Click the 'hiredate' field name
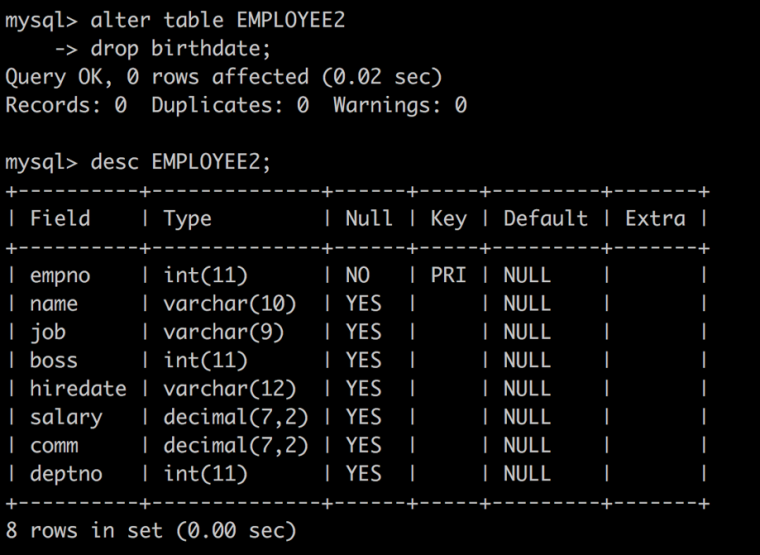This screenshot has height=555, width=760. click(78, 389)
